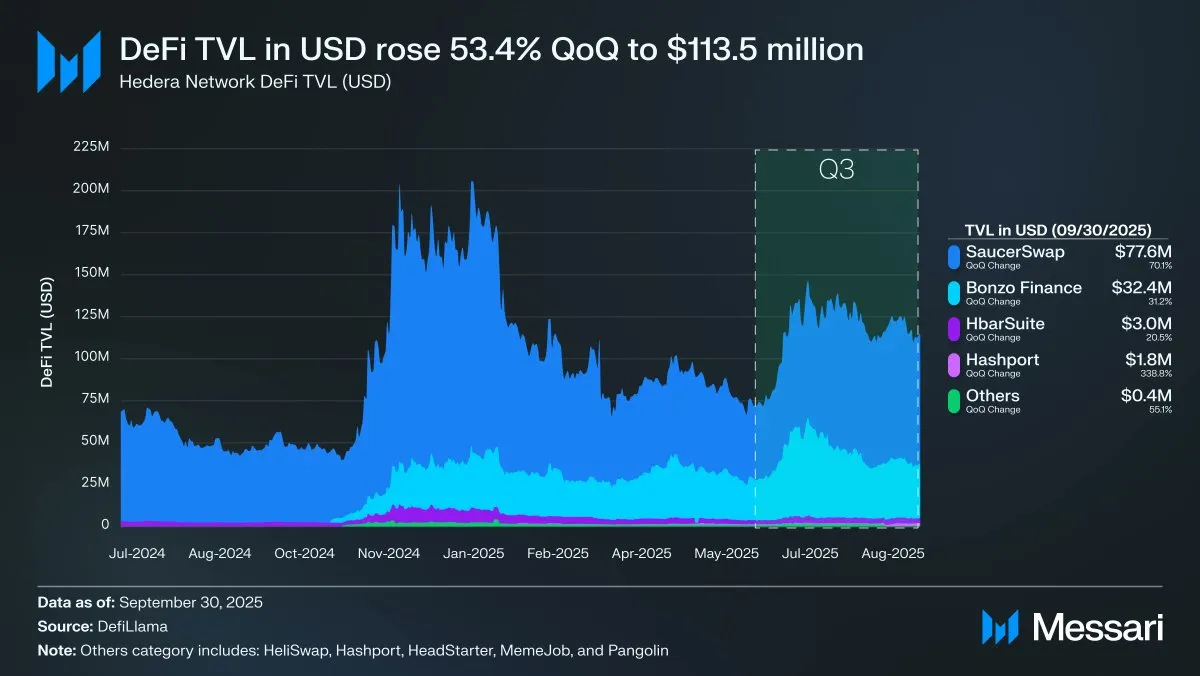Click the Bonzo Finance cyan legend swatch
Image resolution: width=1200 pixels, height=676 pixels.
pos(955,292)
